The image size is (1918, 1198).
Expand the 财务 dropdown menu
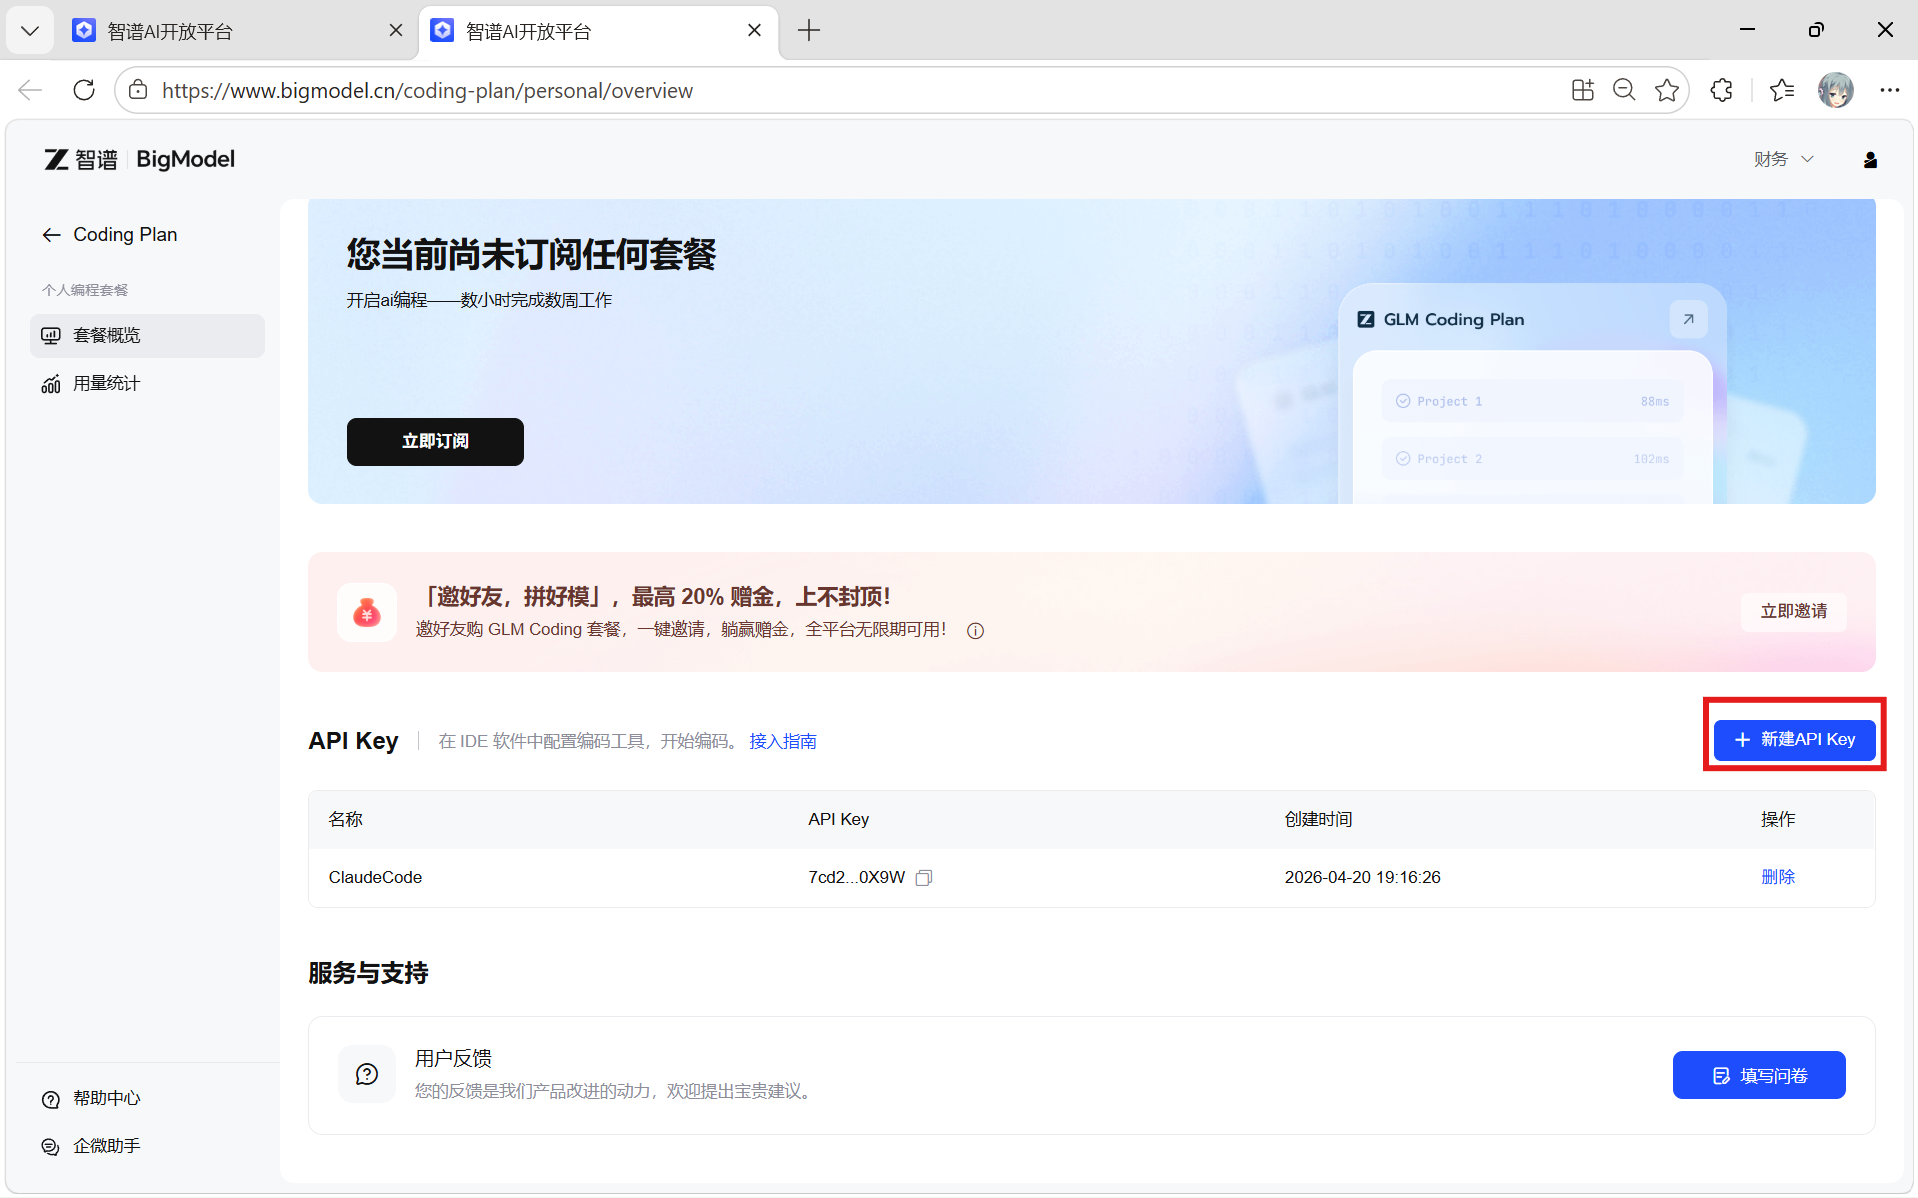coord(1783,159)
